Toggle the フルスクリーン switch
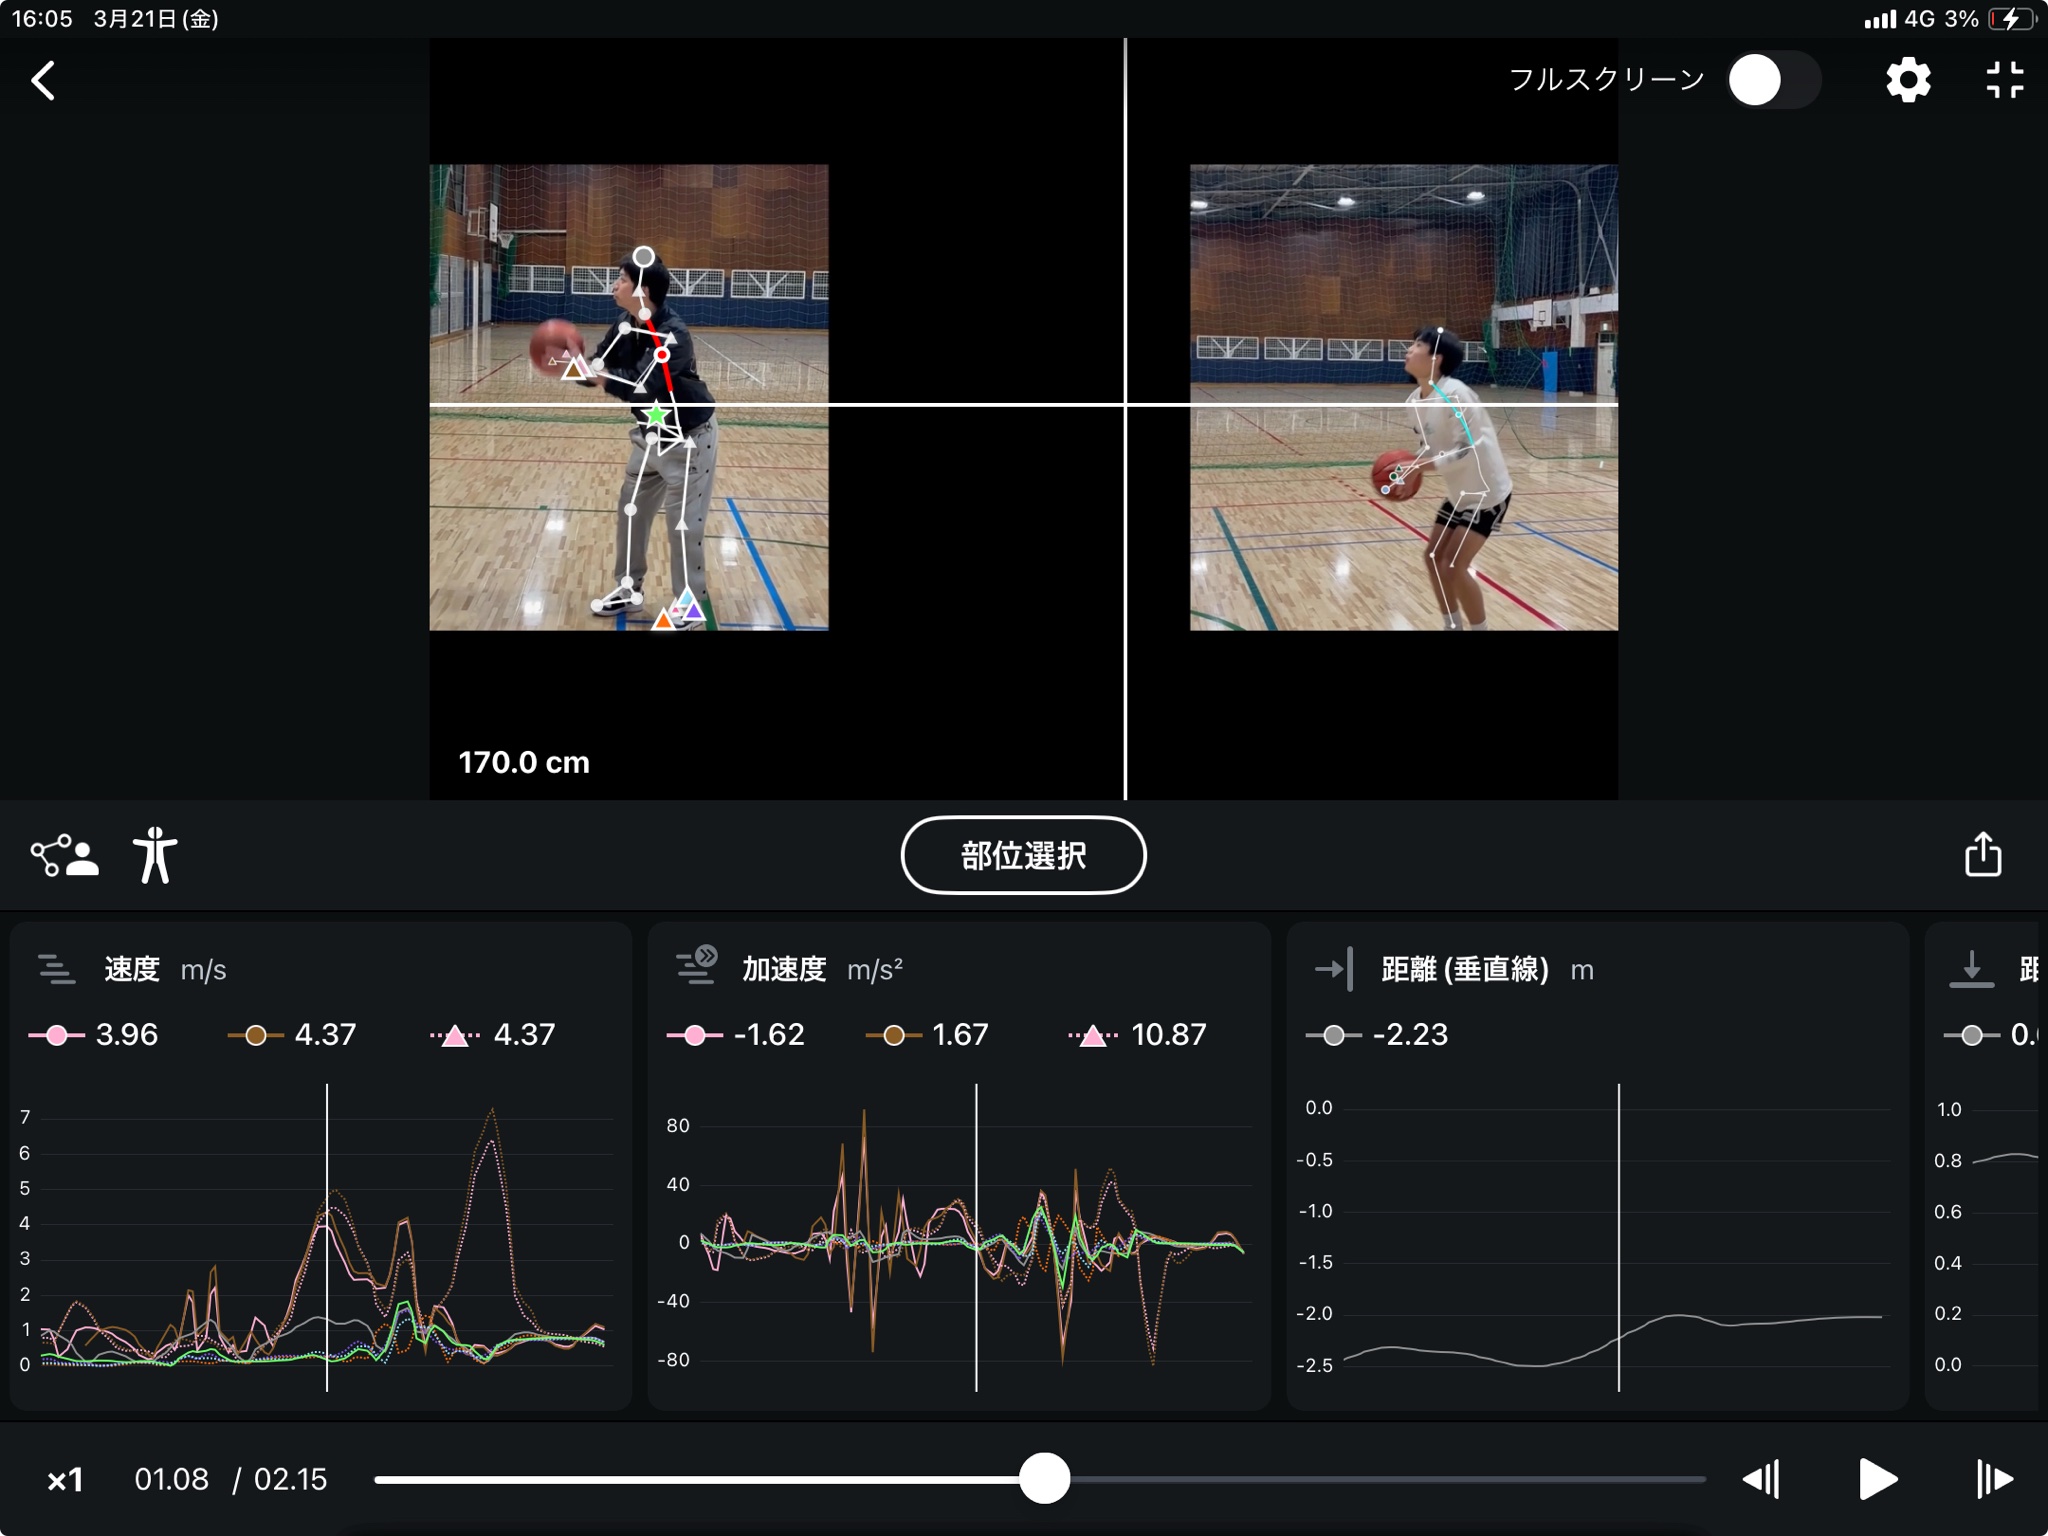 point(1773,80)
